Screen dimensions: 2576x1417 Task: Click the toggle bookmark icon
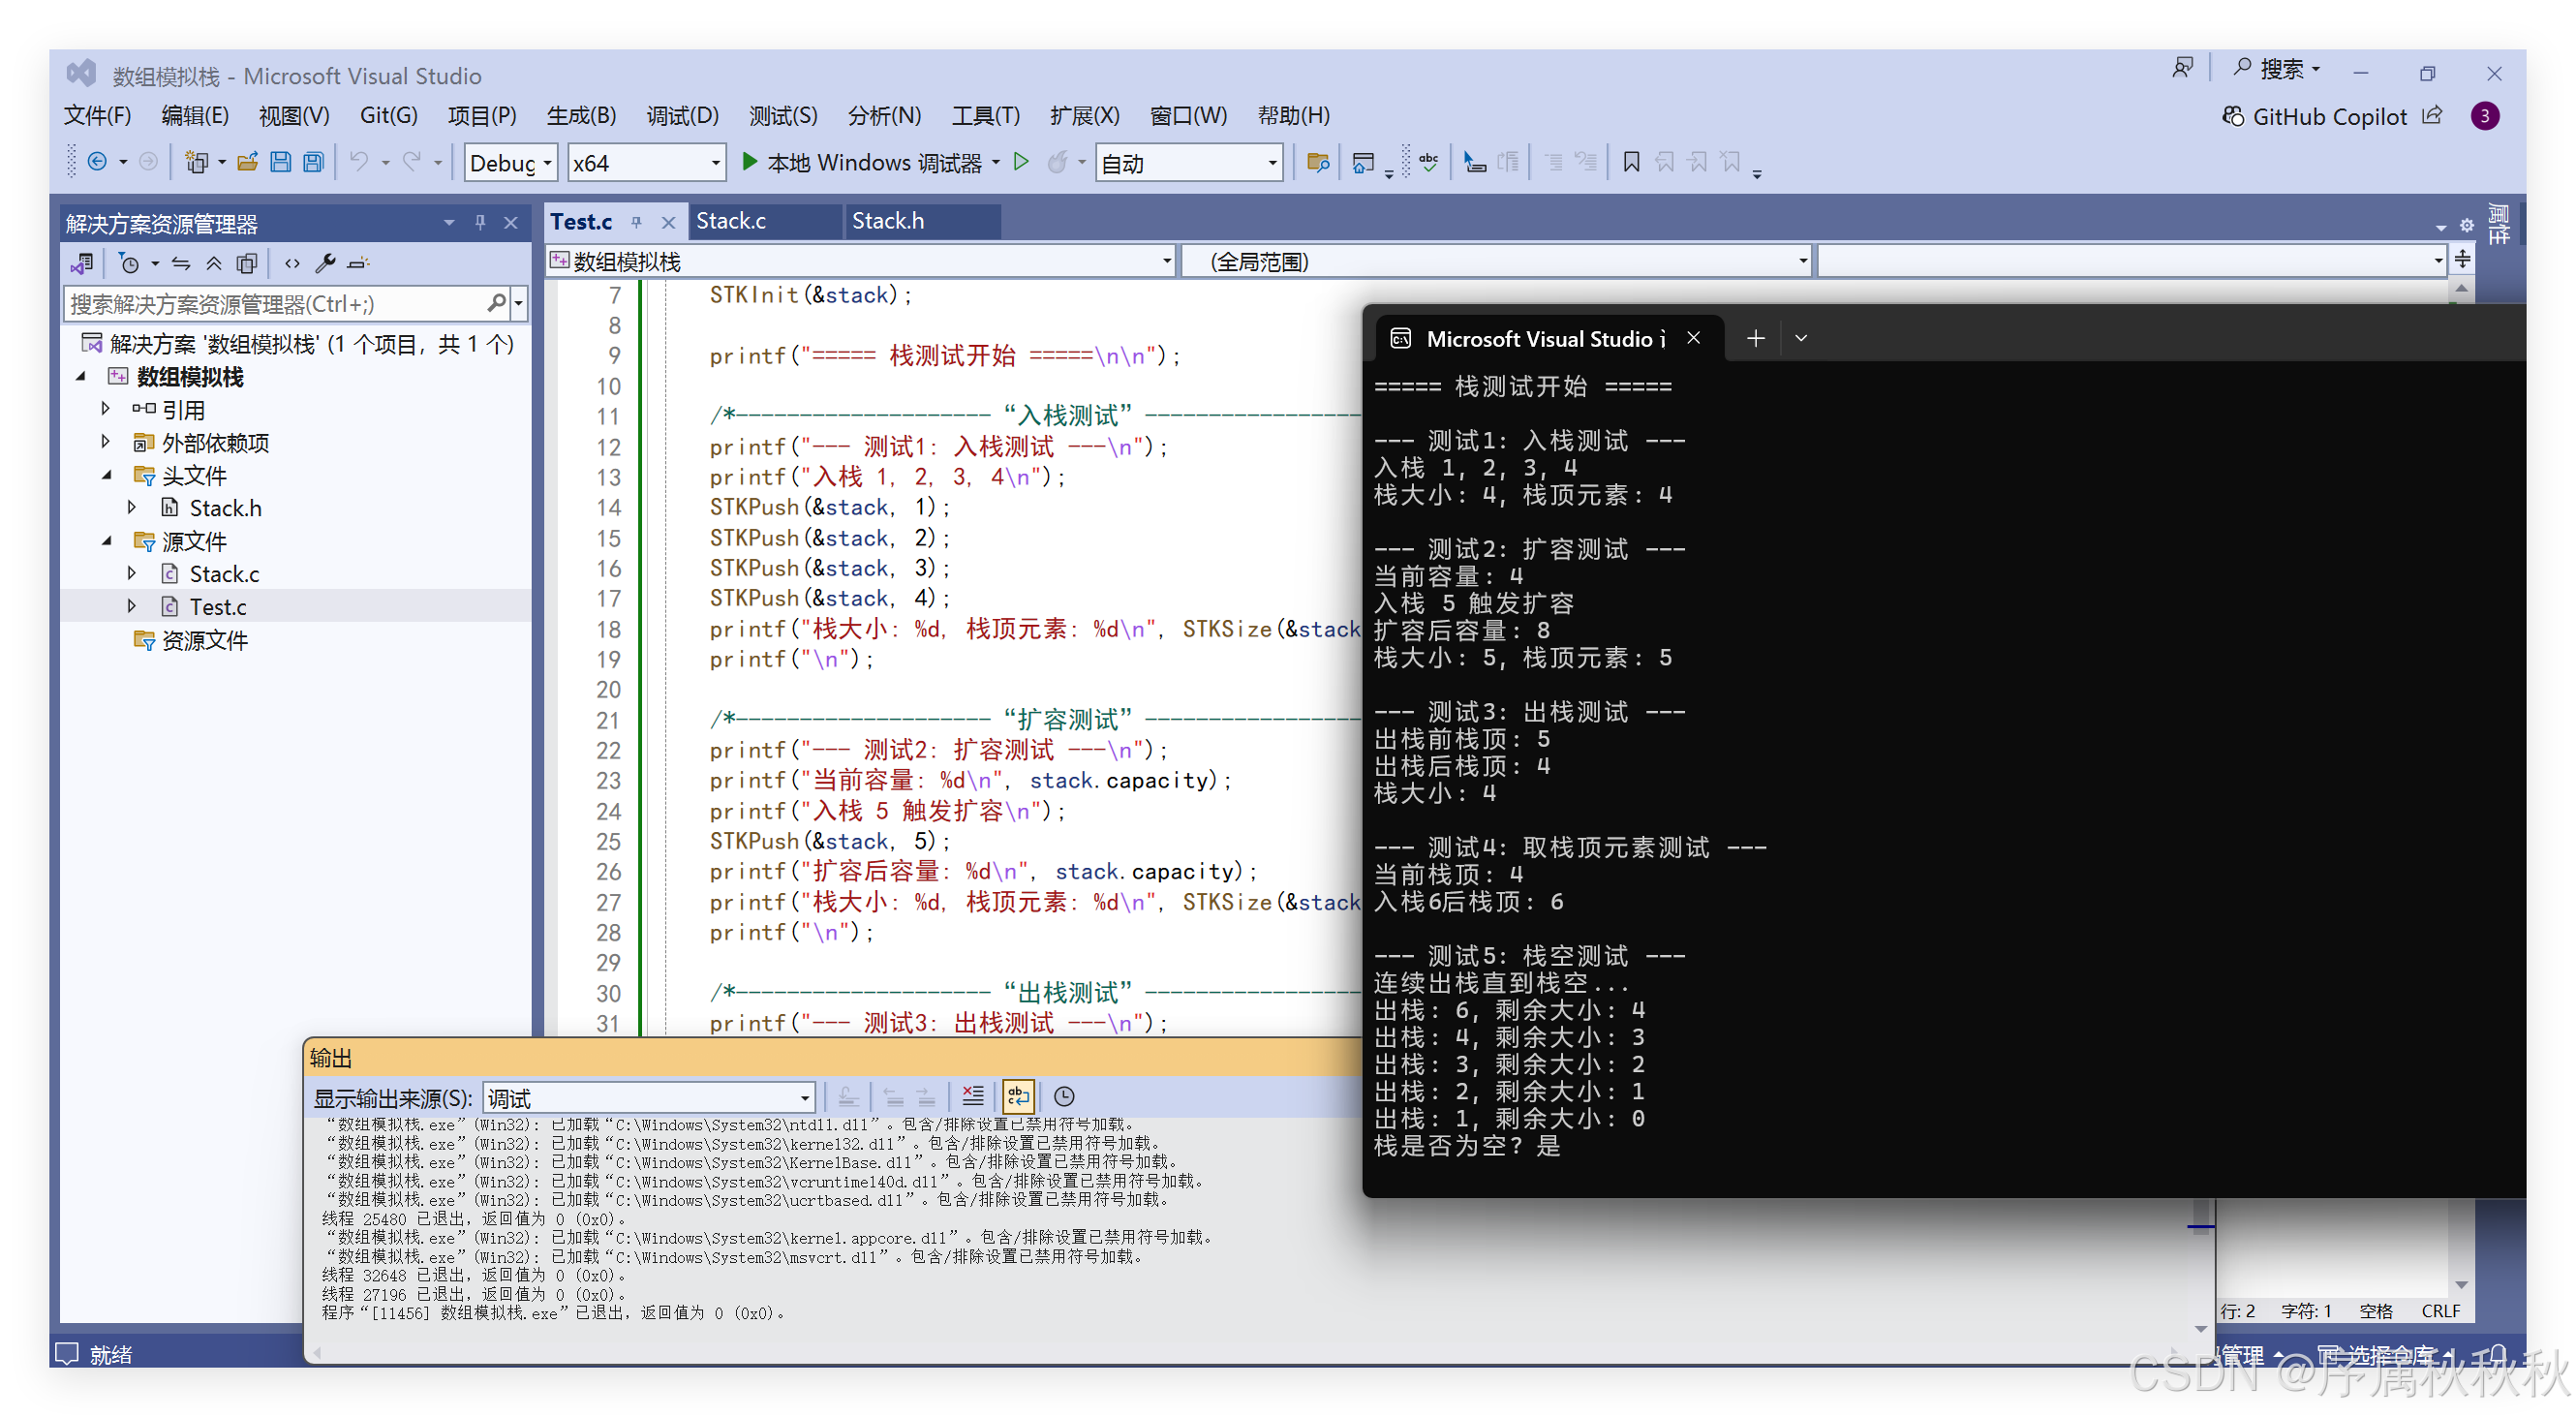(1631, 162)
